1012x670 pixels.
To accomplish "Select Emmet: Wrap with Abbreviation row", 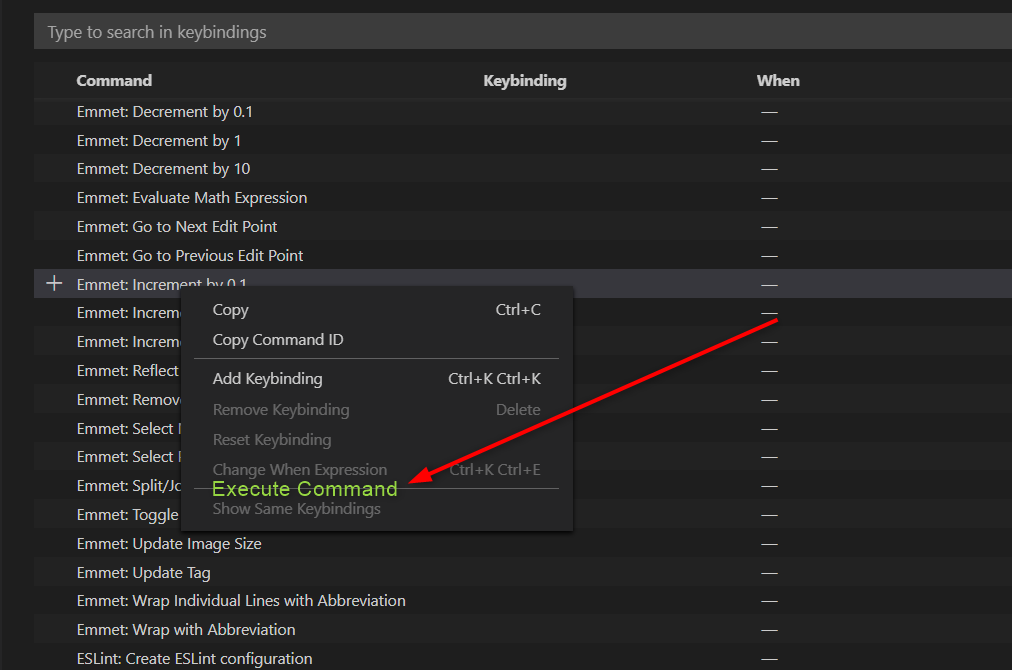I will point(523,629).
